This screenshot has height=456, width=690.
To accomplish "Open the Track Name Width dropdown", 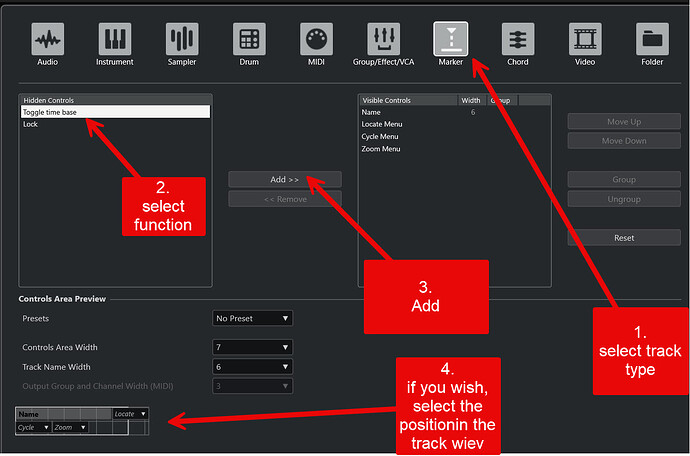I will [253, 367].
